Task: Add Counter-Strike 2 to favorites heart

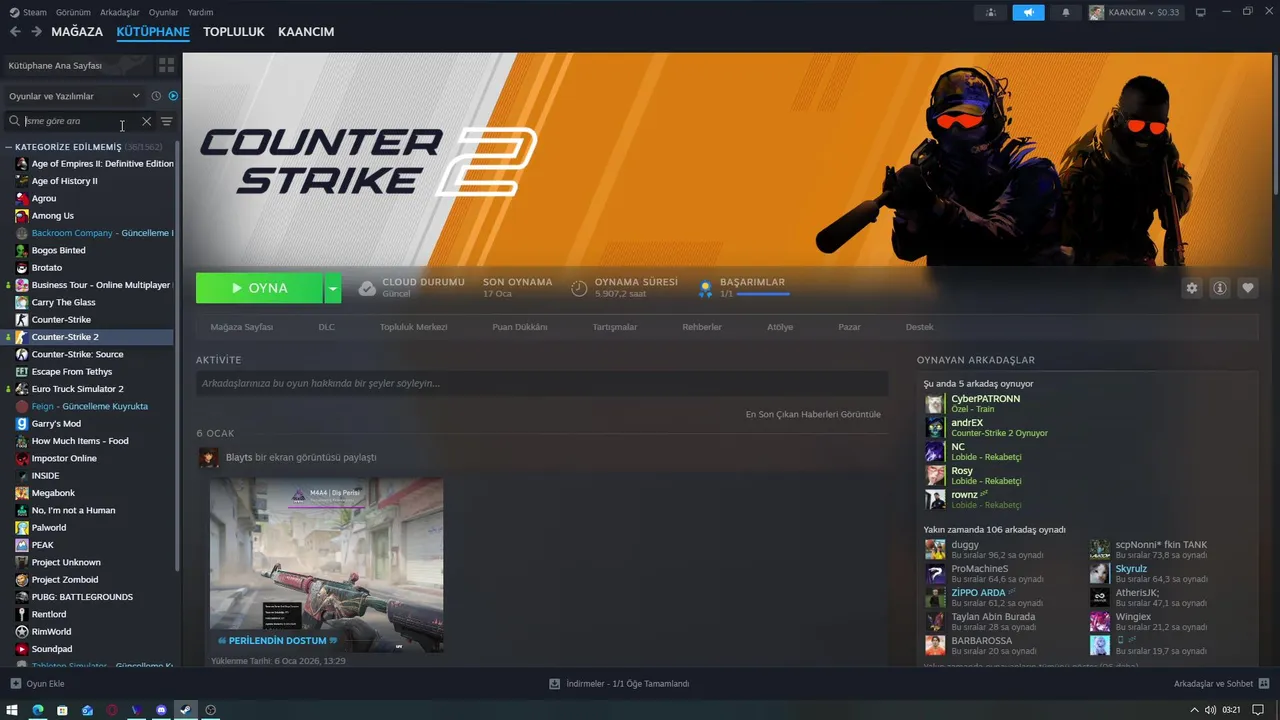Action: point(1248,288)
